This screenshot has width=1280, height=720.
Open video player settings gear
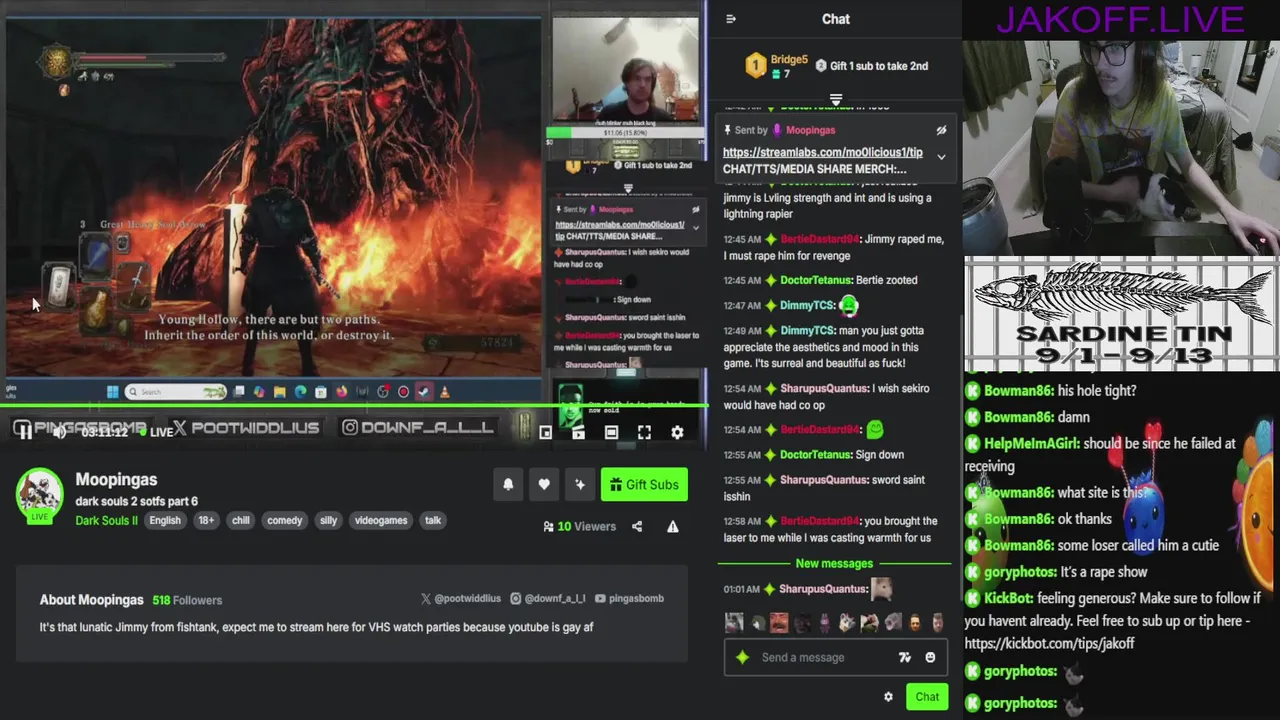[677, 432]
